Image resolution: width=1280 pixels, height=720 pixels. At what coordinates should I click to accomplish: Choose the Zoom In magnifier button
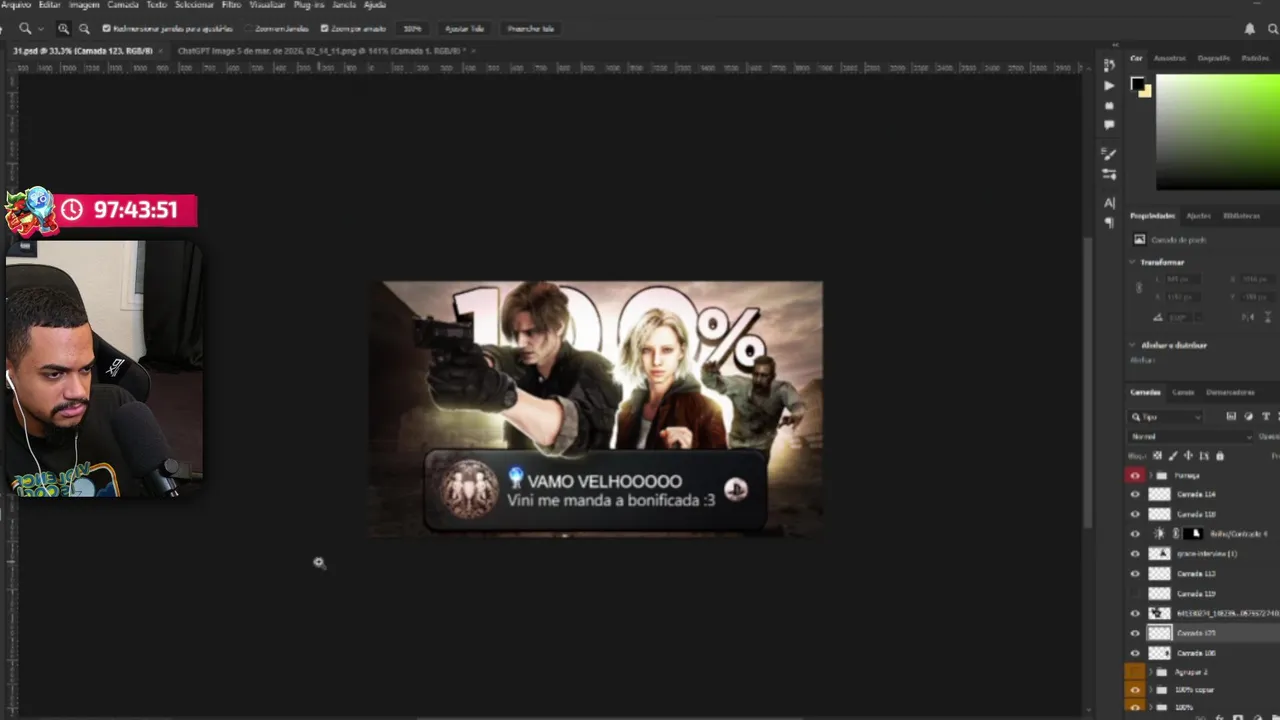[x=63, y=29]
